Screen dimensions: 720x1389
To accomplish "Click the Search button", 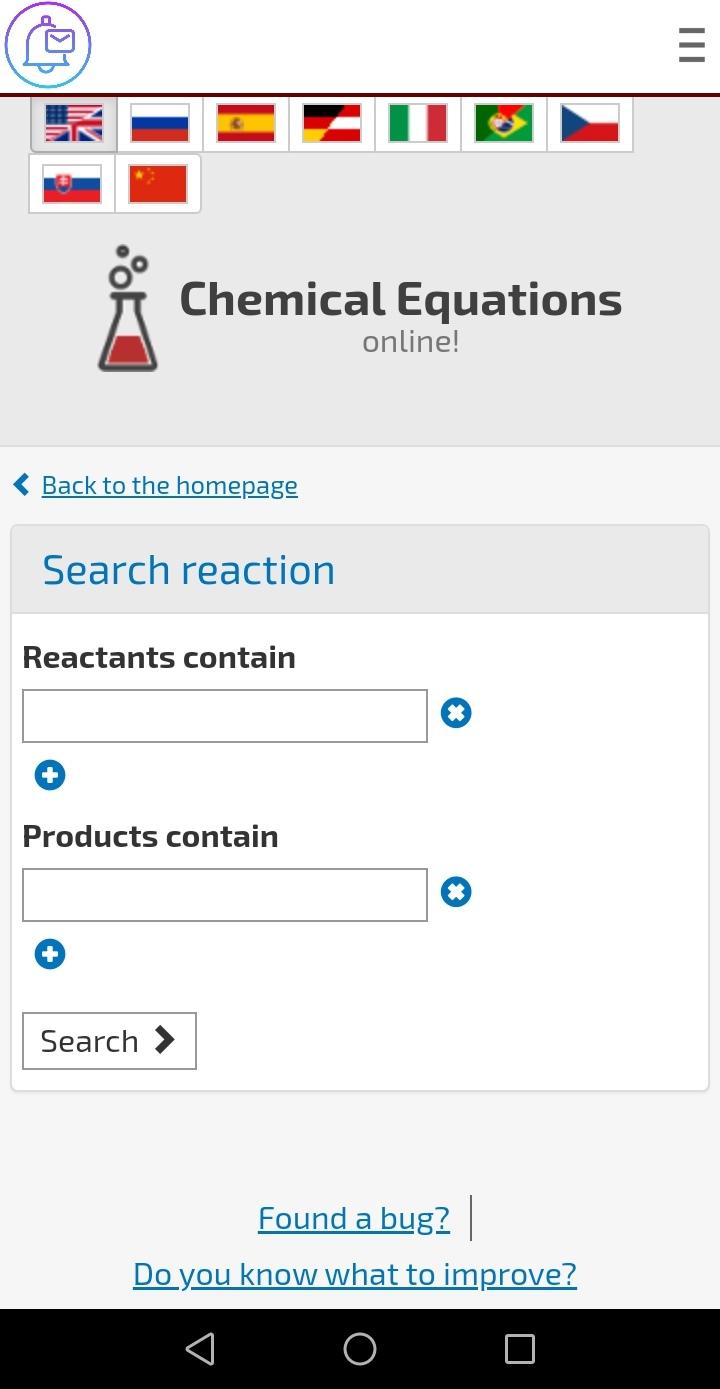I will point(109,1041).
